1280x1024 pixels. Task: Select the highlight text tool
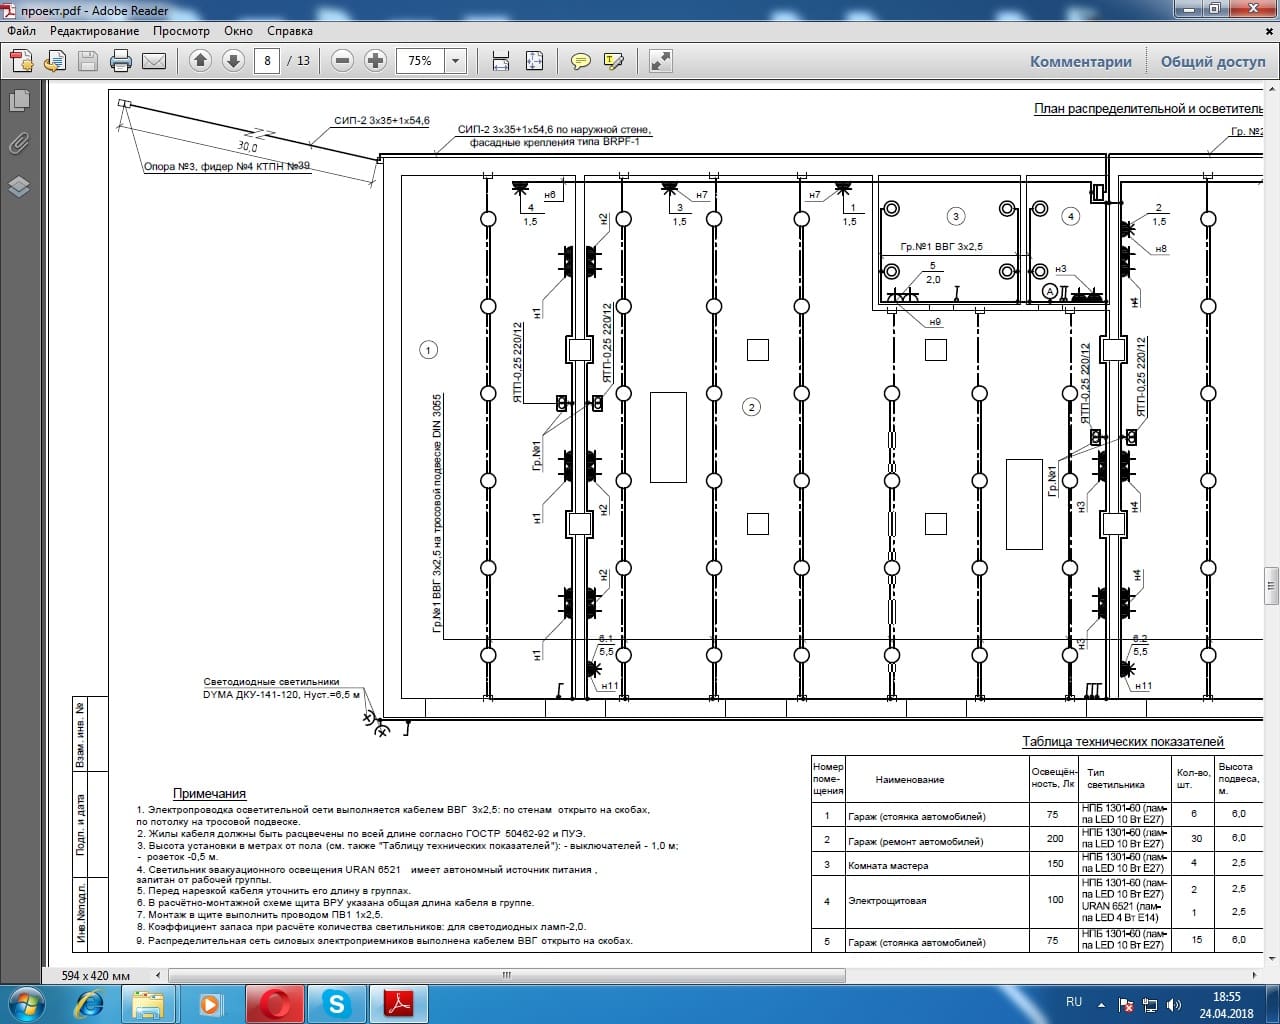614,61
